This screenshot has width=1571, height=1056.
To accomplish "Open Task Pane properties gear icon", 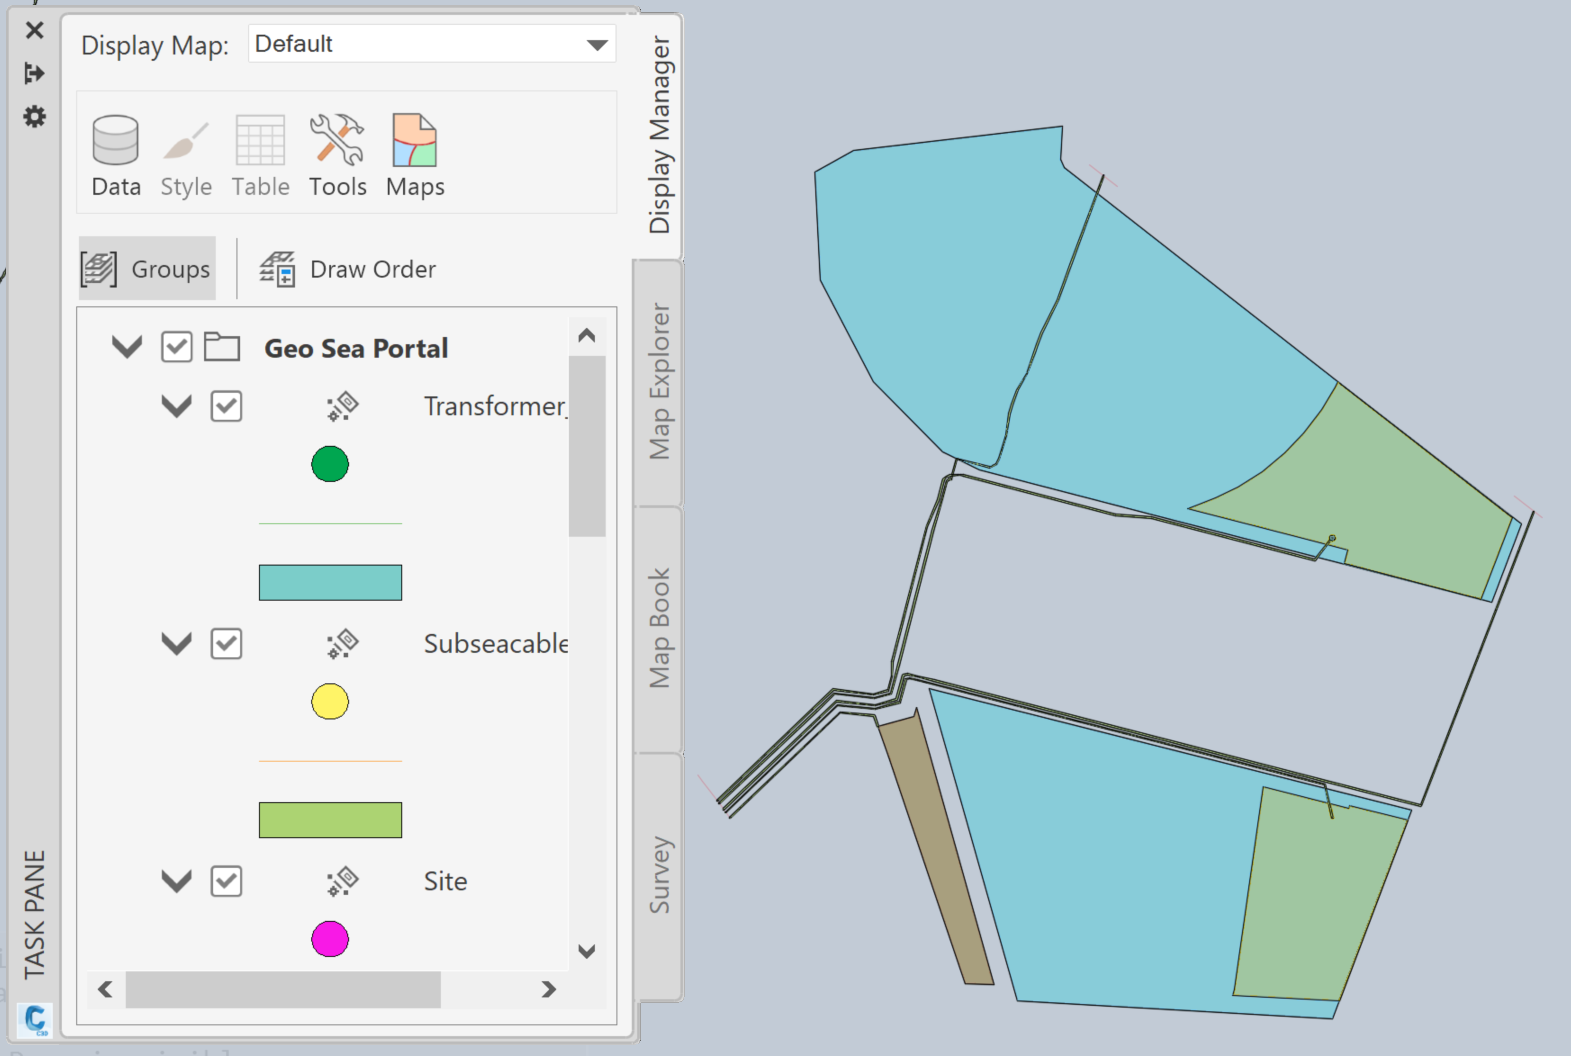I will pos(35,117).
